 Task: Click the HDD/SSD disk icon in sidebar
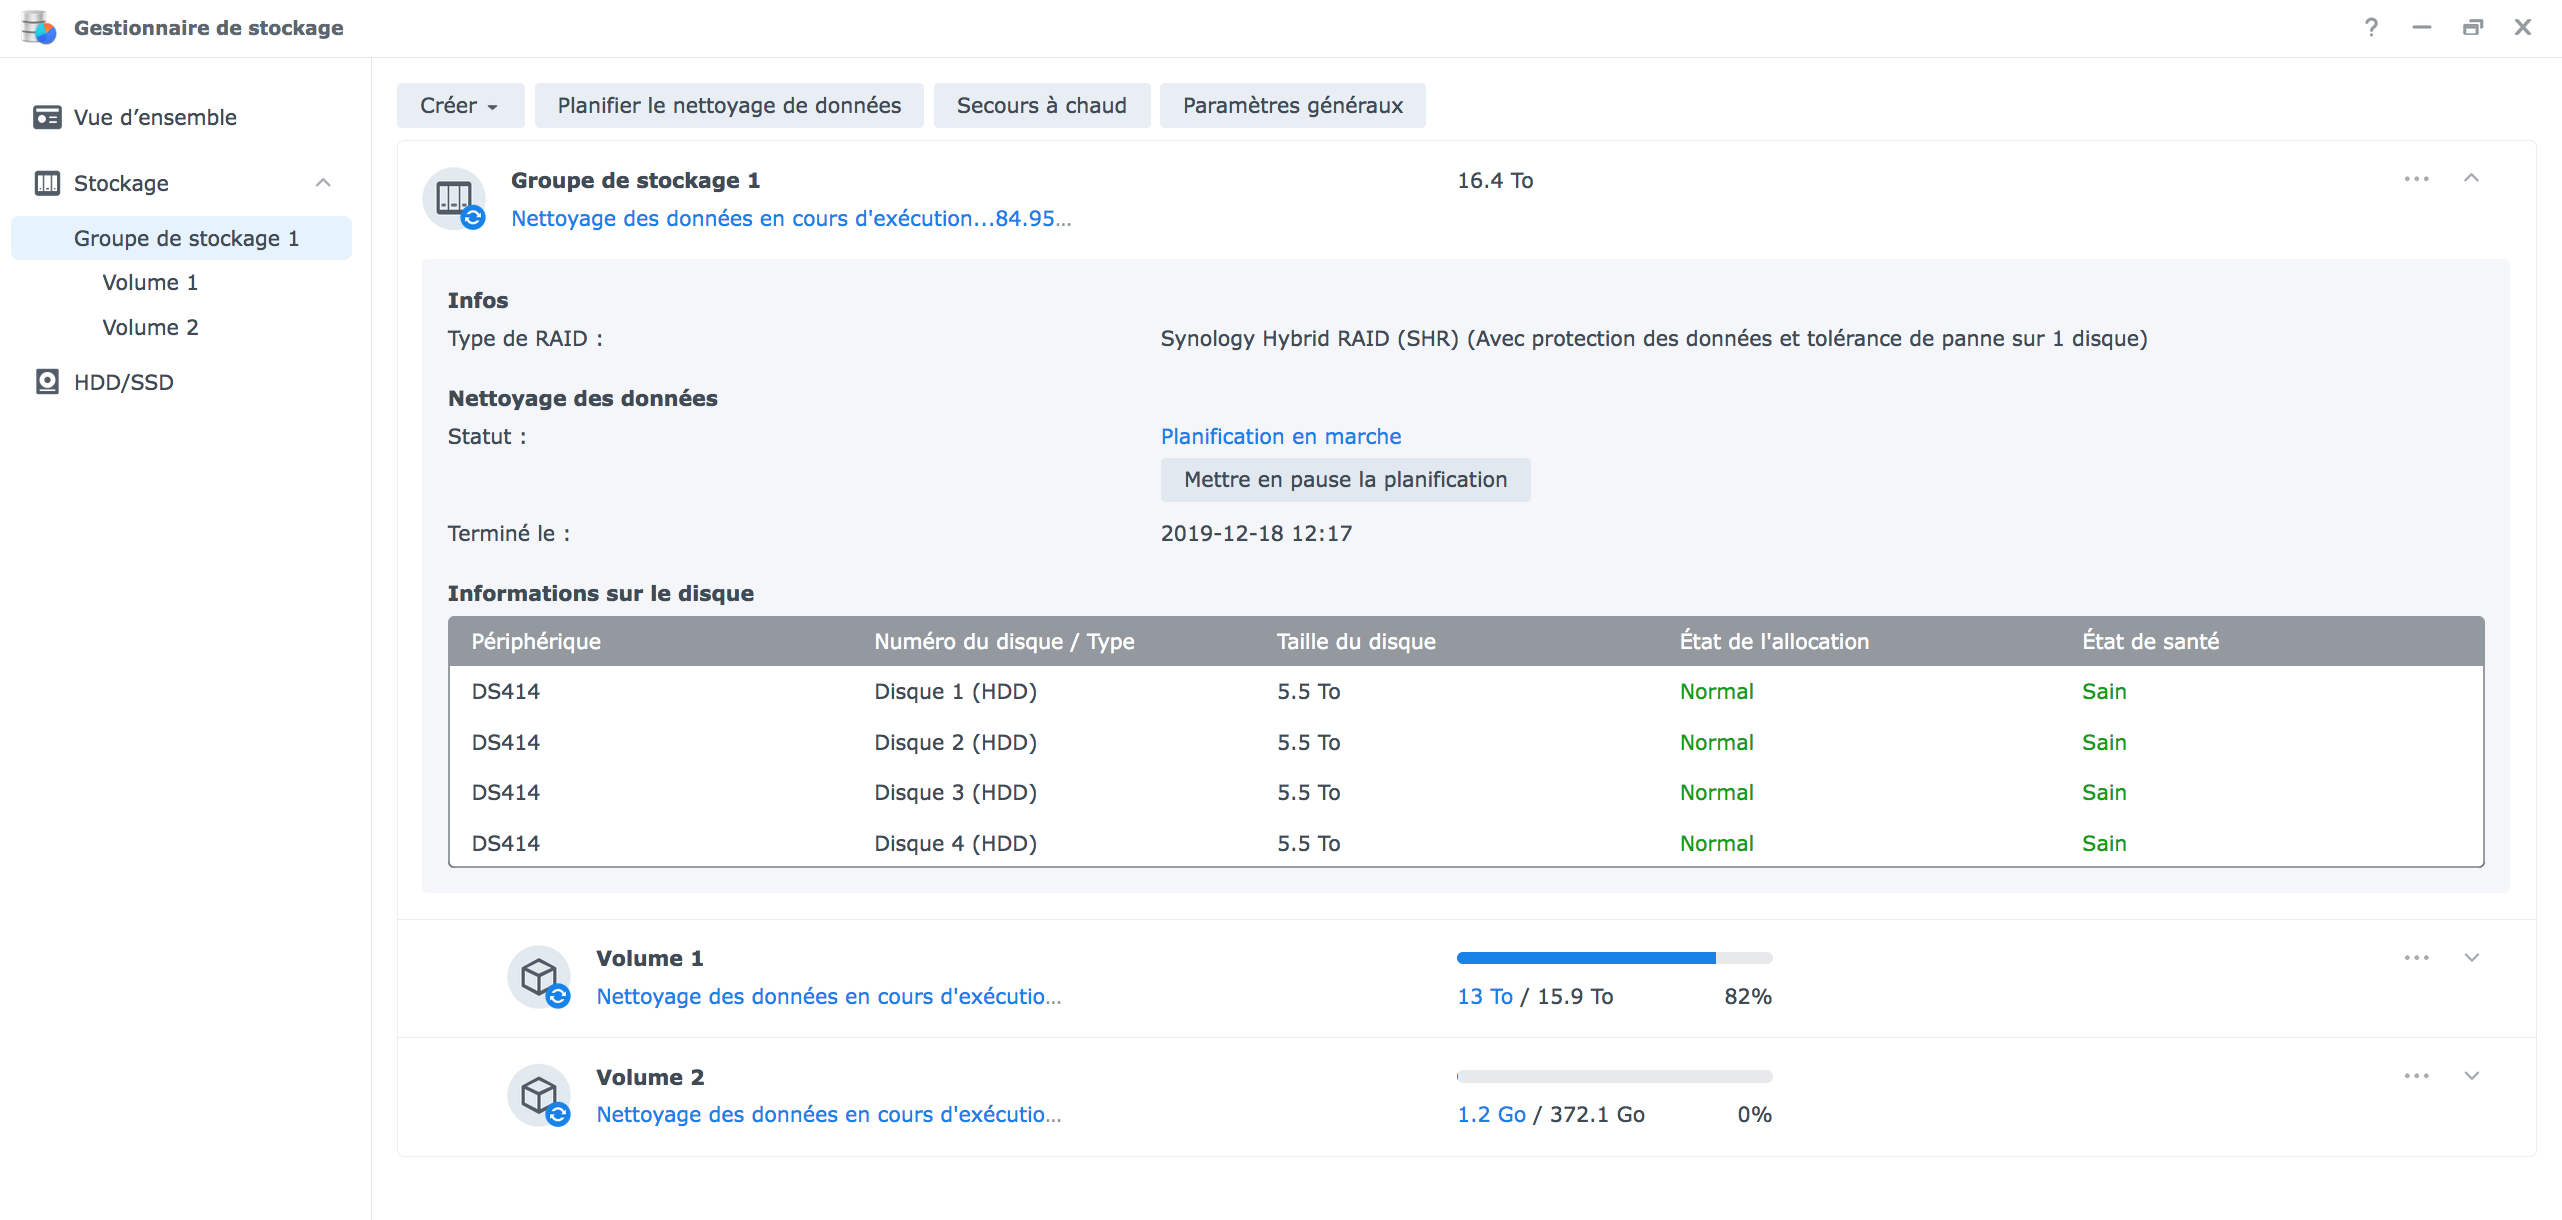(x=46, y=382)
